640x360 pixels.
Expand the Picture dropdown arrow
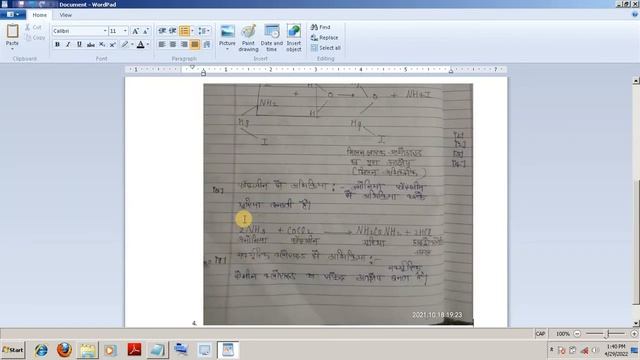(227, 49)
